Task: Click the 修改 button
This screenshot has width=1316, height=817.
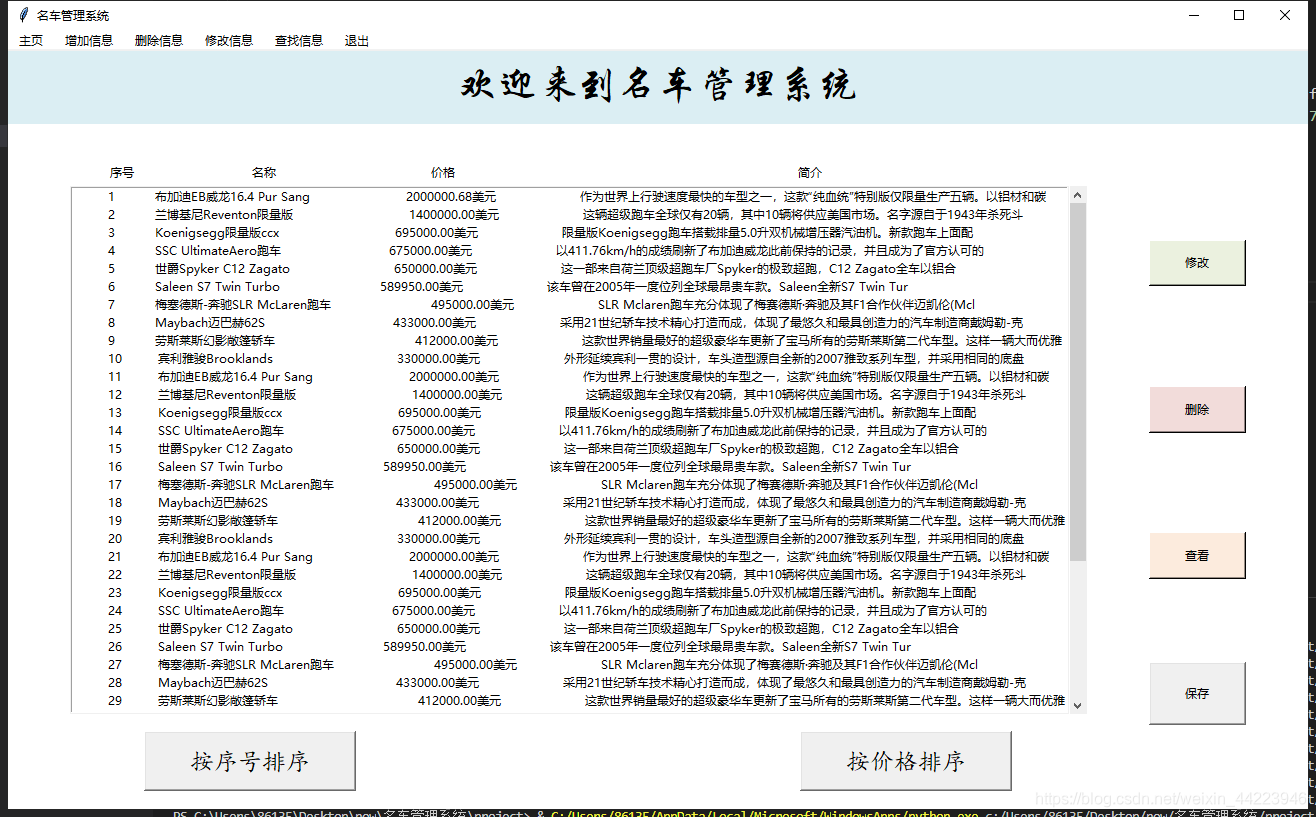Action: (1197, 262)
